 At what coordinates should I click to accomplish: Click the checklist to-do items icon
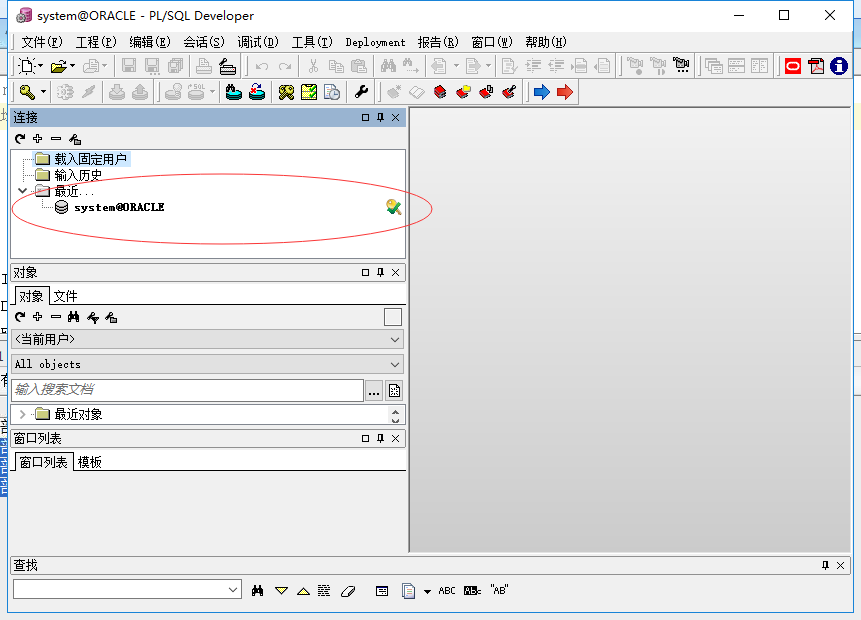tap(309, 92)
